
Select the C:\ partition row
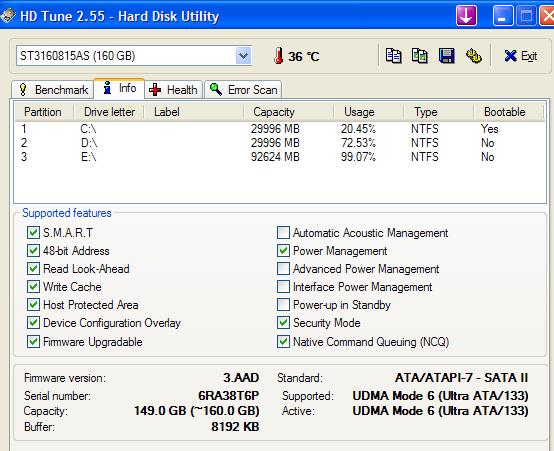pos(279,129)
